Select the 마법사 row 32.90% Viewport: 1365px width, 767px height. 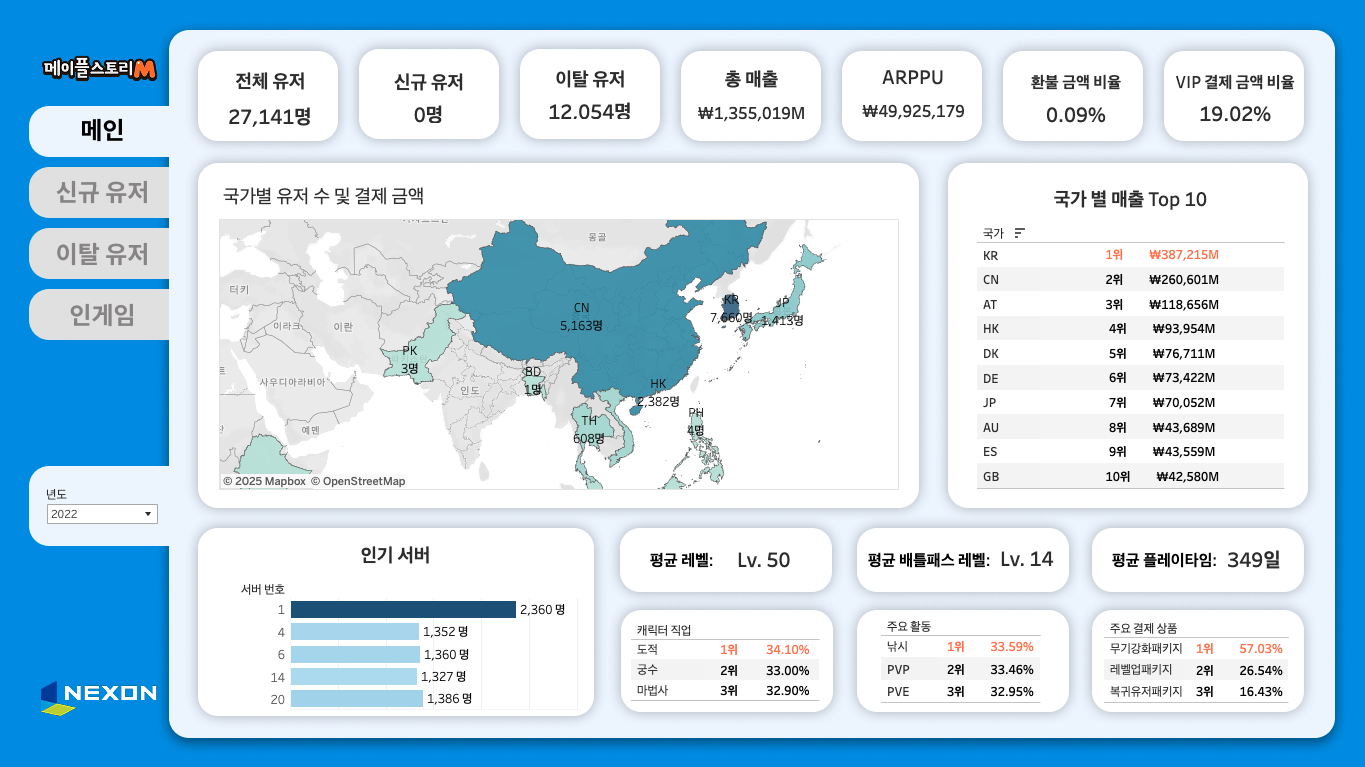click(727, 690)
